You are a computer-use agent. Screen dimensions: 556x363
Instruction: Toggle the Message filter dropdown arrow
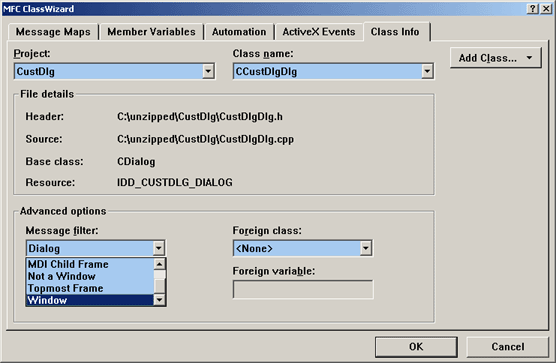coord(159,248)
